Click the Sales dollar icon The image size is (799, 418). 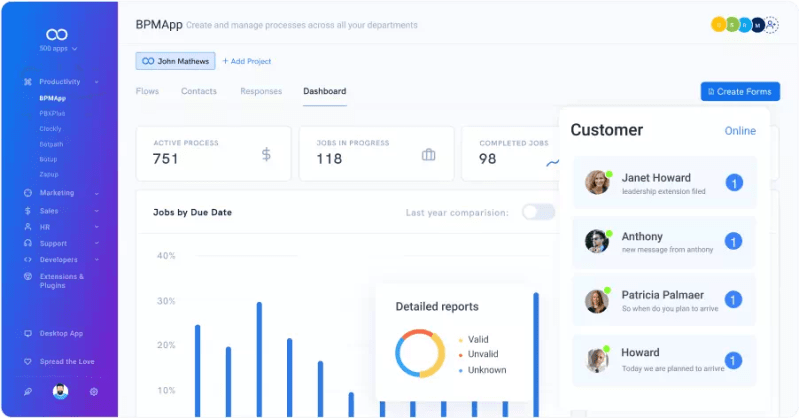pyautogui.click(x=28, y=211)
